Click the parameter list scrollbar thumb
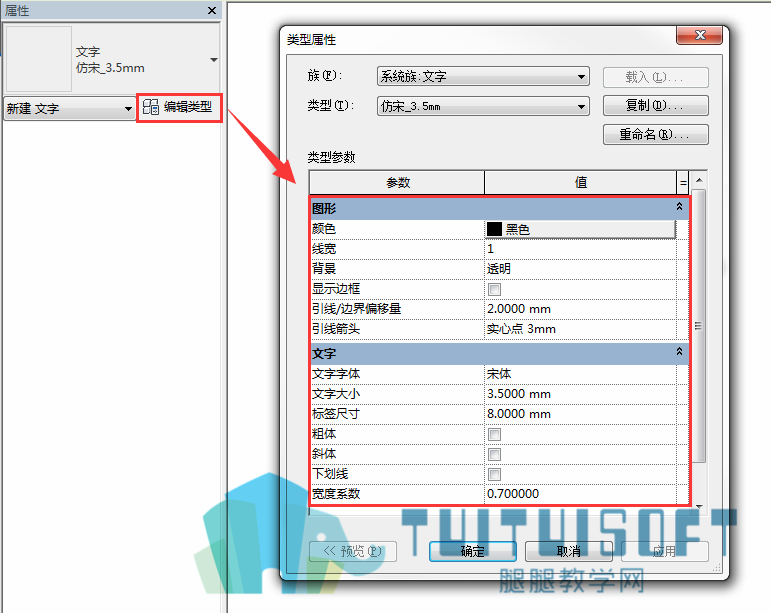The width and height of the screenshot is (771, 613). pyautogui.click(x=698, y=325)
